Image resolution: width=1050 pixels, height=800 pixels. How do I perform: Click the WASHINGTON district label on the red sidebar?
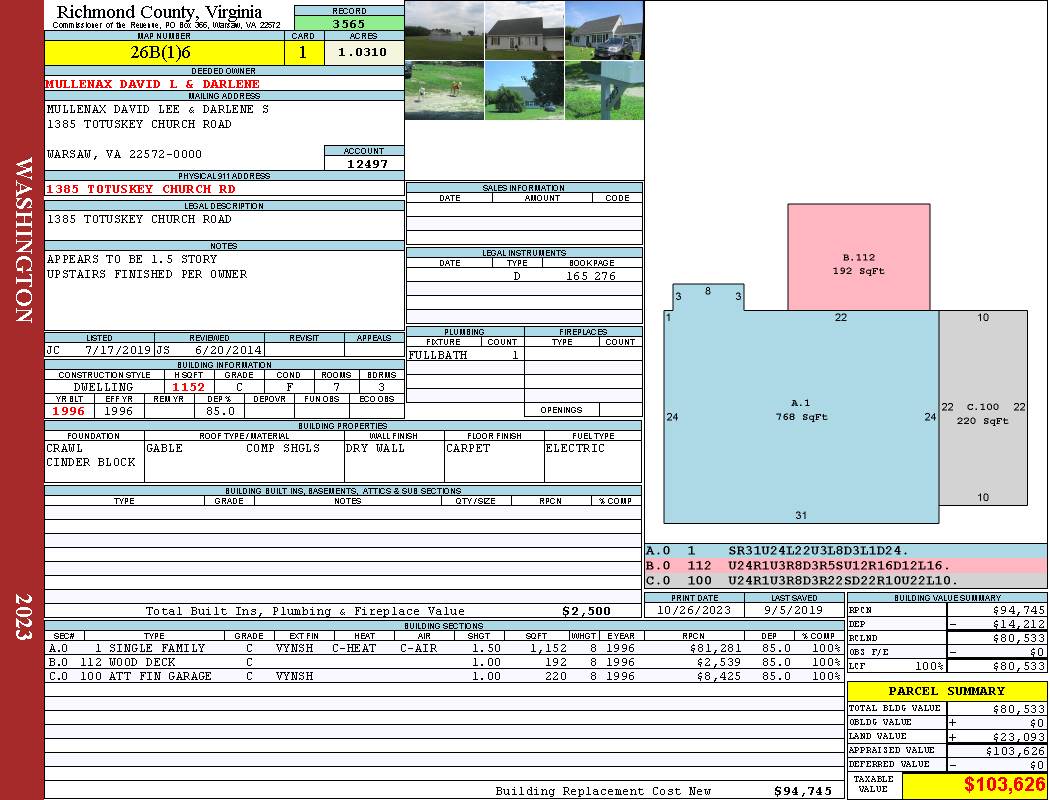click(x=23, y=240)
